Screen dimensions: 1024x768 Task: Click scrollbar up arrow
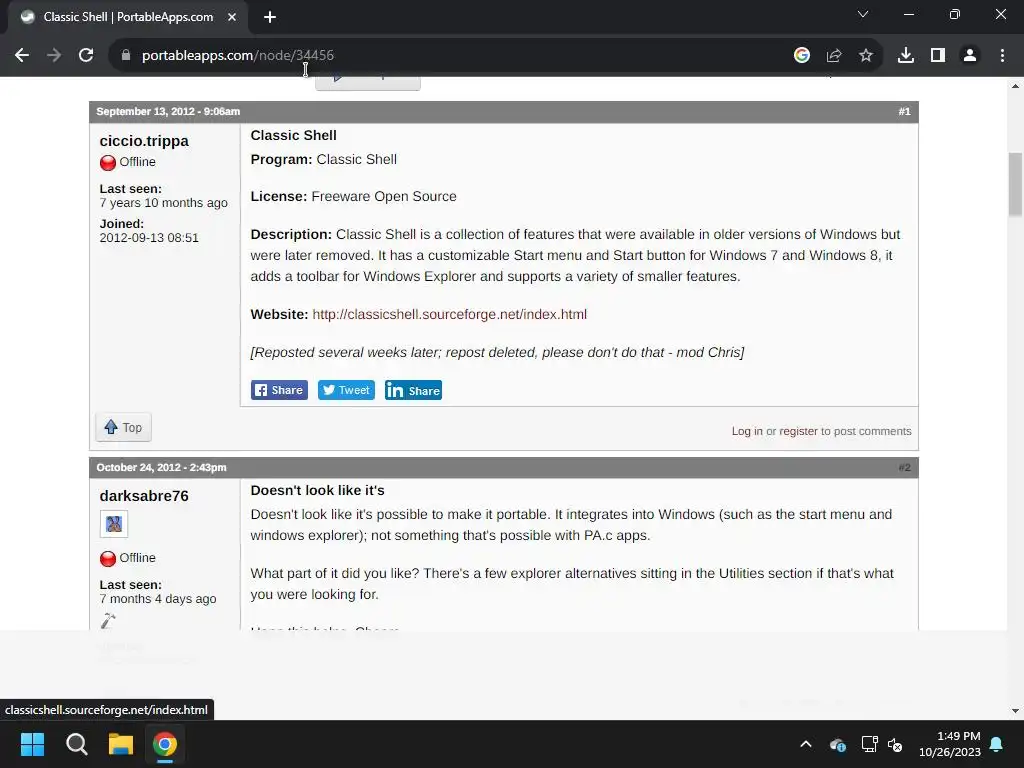pyautogui.click(x=1015, y=86)
